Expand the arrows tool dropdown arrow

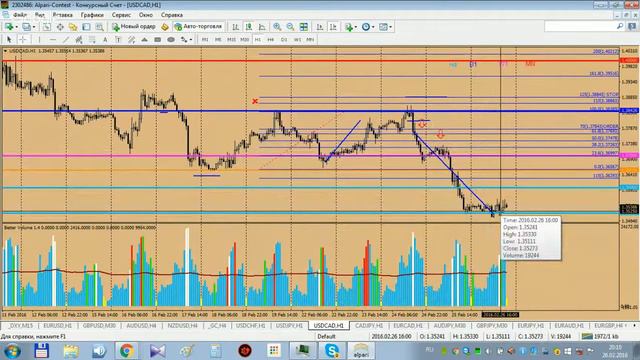(x=191, y=40)
